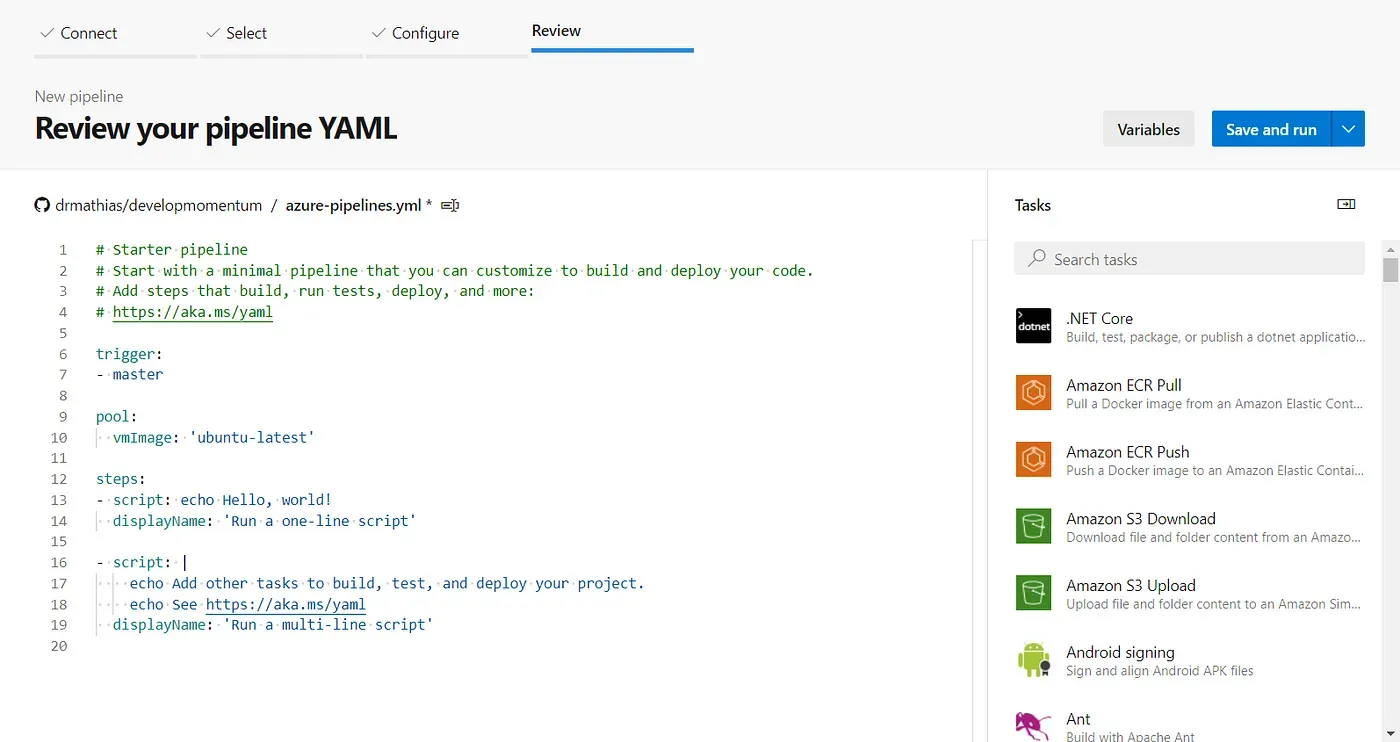This screenshot has height=742, width=1400.
Task: Collapse the Tasks panel with its hide icon
Action: [1346, 204]
